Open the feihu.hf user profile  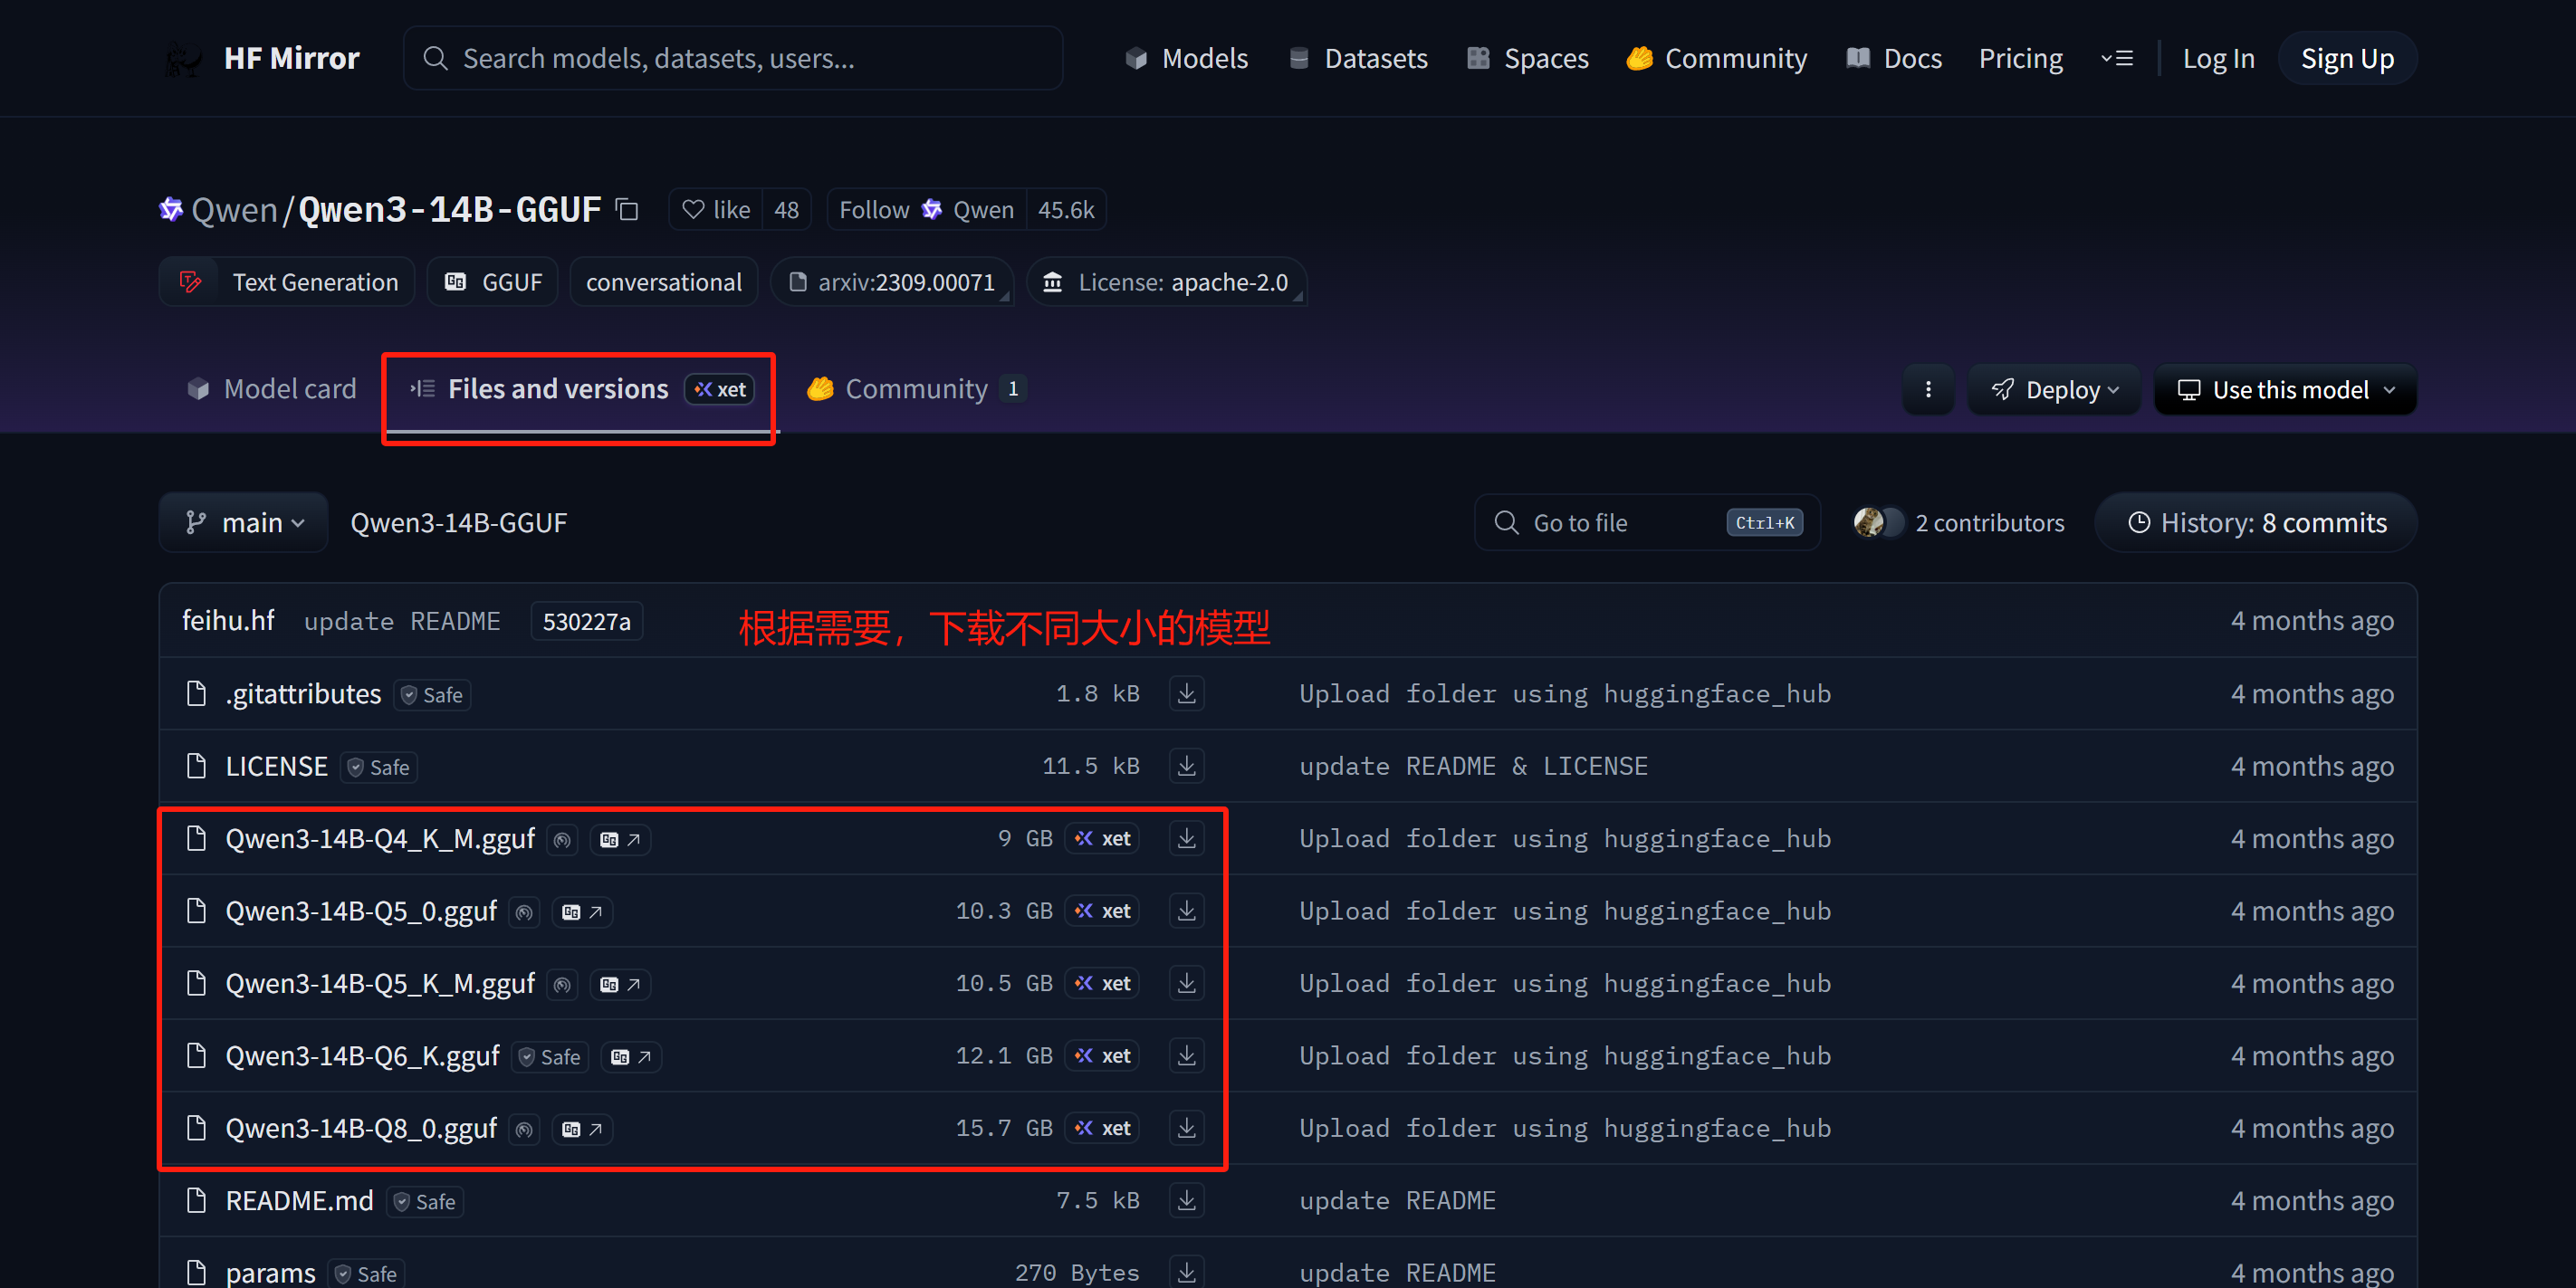coord(228,621)
